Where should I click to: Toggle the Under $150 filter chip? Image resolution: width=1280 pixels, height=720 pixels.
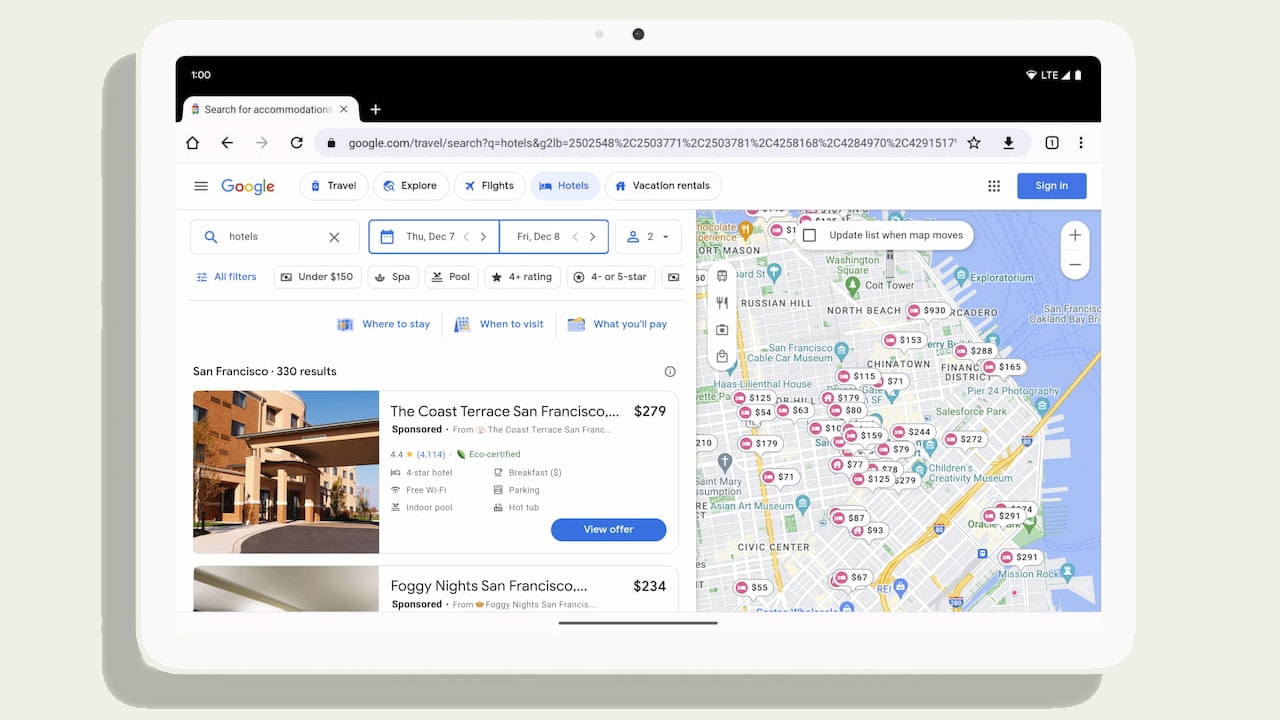317,277
